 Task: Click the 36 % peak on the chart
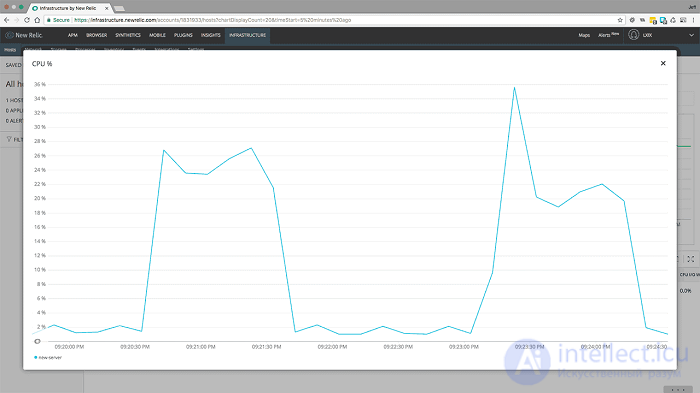[514, 88]
